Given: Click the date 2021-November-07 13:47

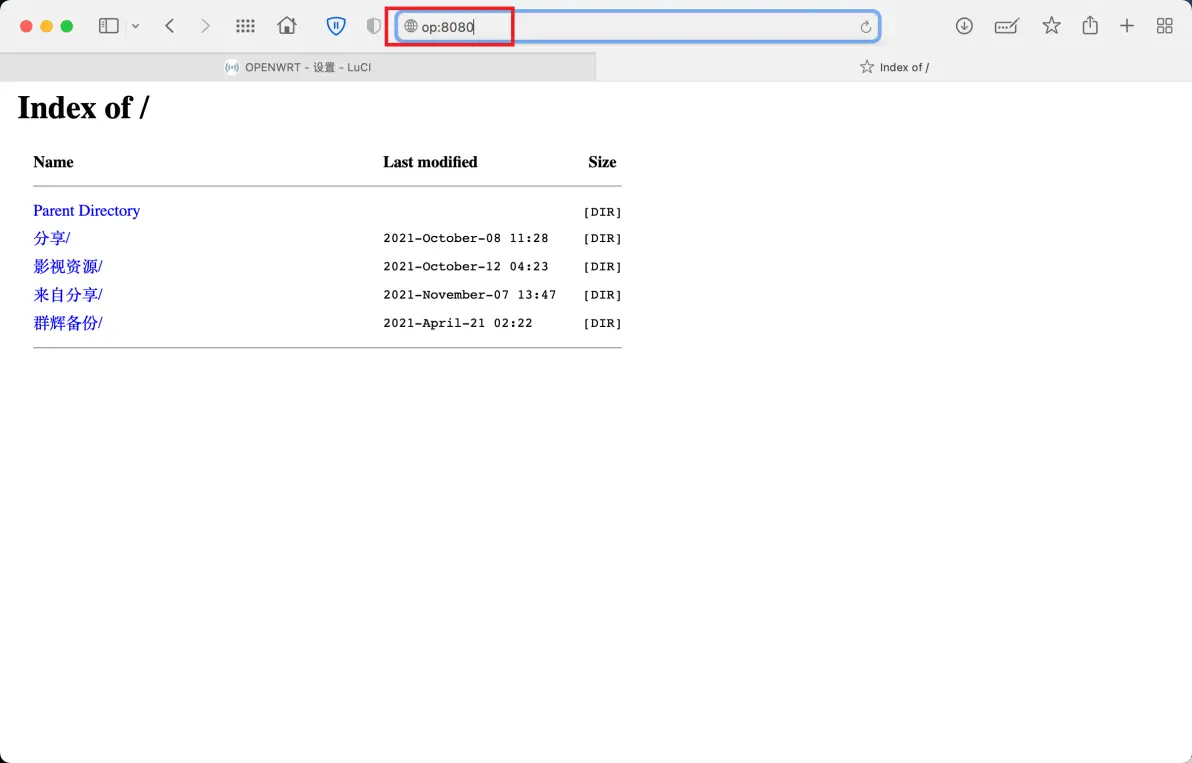Looking at the screenshot, I should point(470,294).
